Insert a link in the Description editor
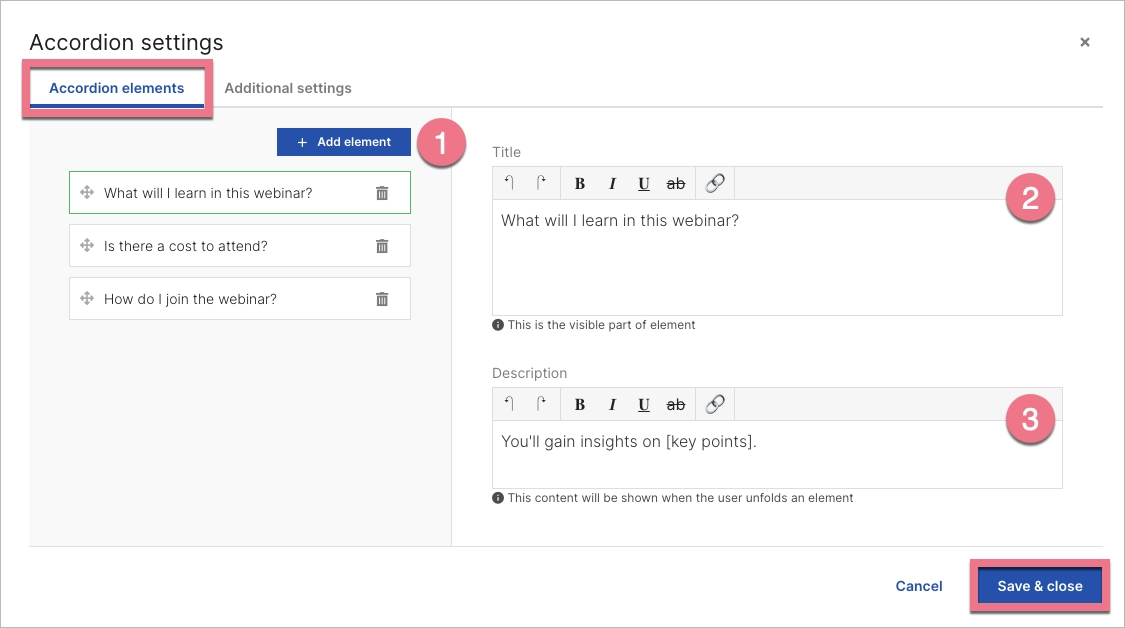 click(713, 404)
